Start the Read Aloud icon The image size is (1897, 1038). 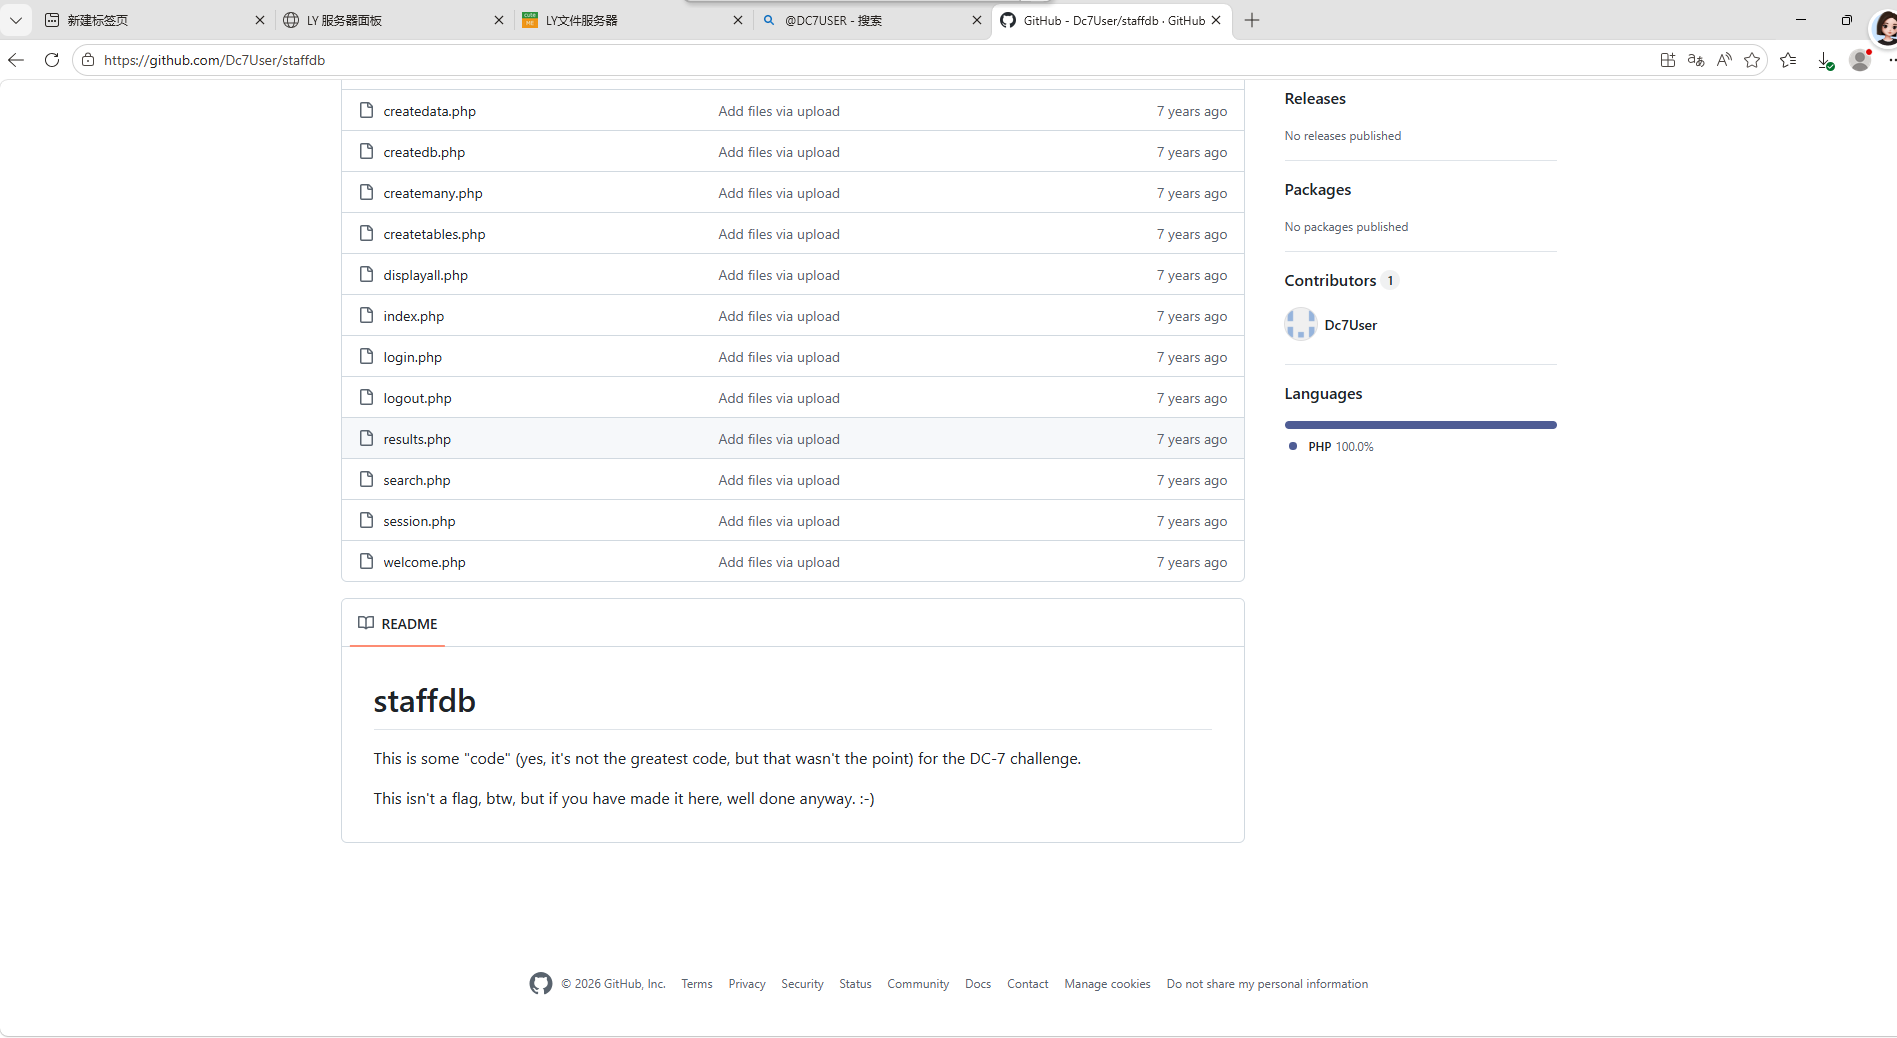(1724, 60)
